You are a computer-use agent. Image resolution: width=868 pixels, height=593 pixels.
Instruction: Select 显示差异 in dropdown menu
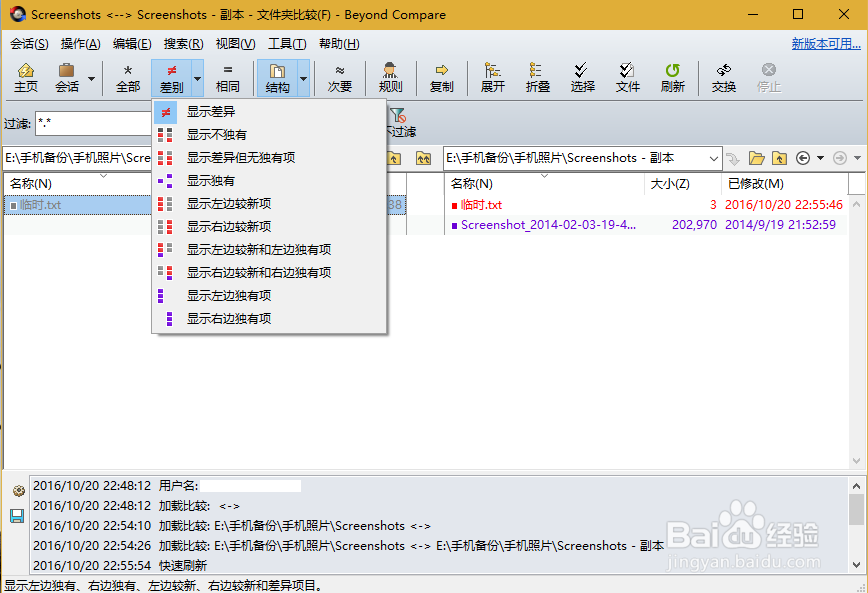click(269, 112)
